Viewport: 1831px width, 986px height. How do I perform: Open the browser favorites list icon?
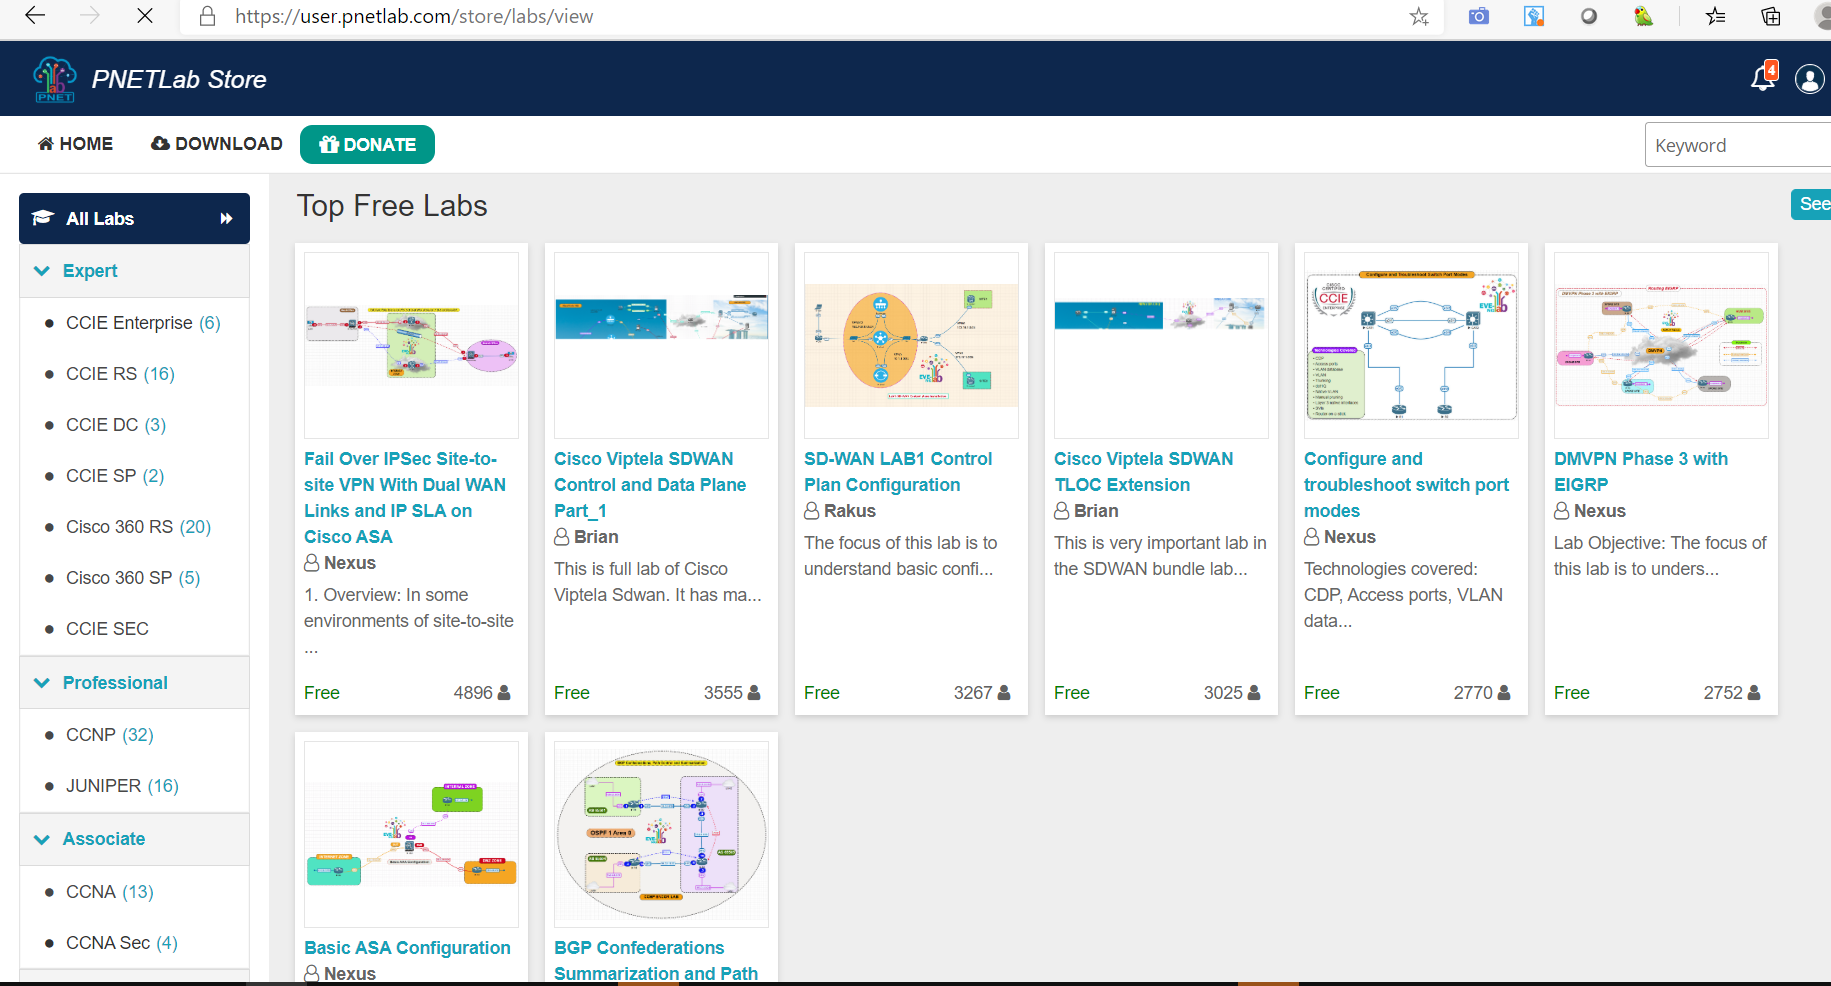pos(1716,16)
